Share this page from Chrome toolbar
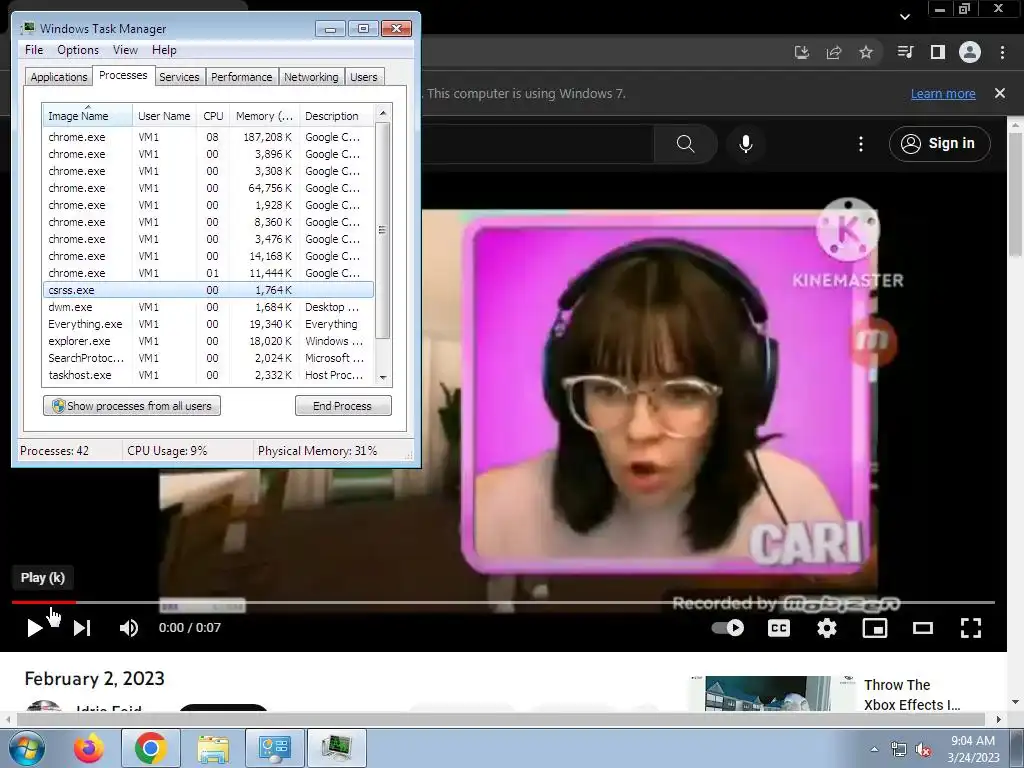Image resolution: width=1024 pixels, height=768 pixels. 834,52
